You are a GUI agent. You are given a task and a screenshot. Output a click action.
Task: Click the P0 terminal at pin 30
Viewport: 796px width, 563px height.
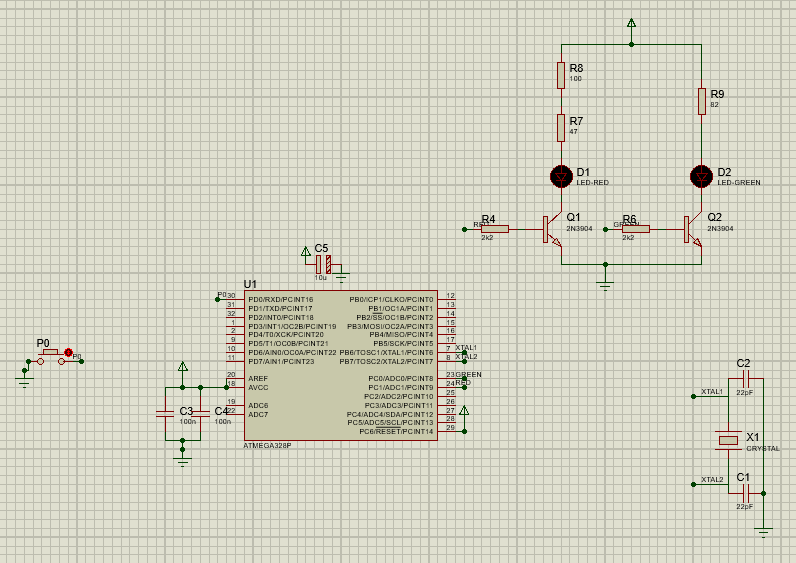(217, 300)
